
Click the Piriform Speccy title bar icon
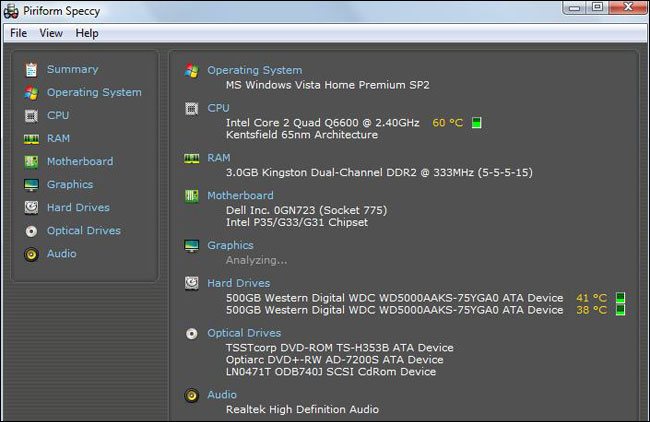click(x=13, y=9)
